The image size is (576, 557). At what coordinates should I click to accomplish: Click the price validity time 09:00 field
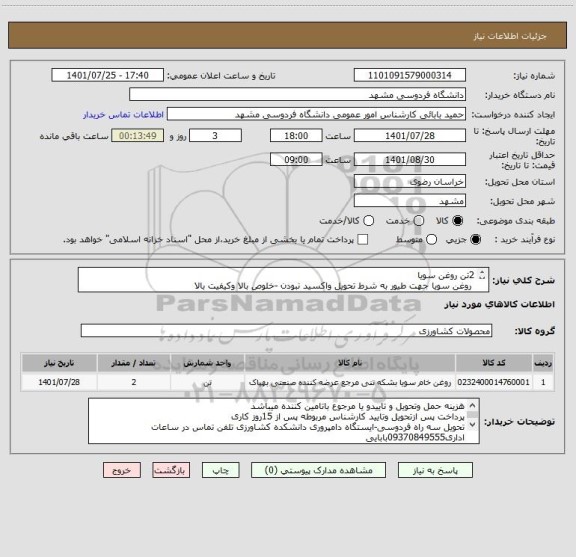tap(296, 160)
